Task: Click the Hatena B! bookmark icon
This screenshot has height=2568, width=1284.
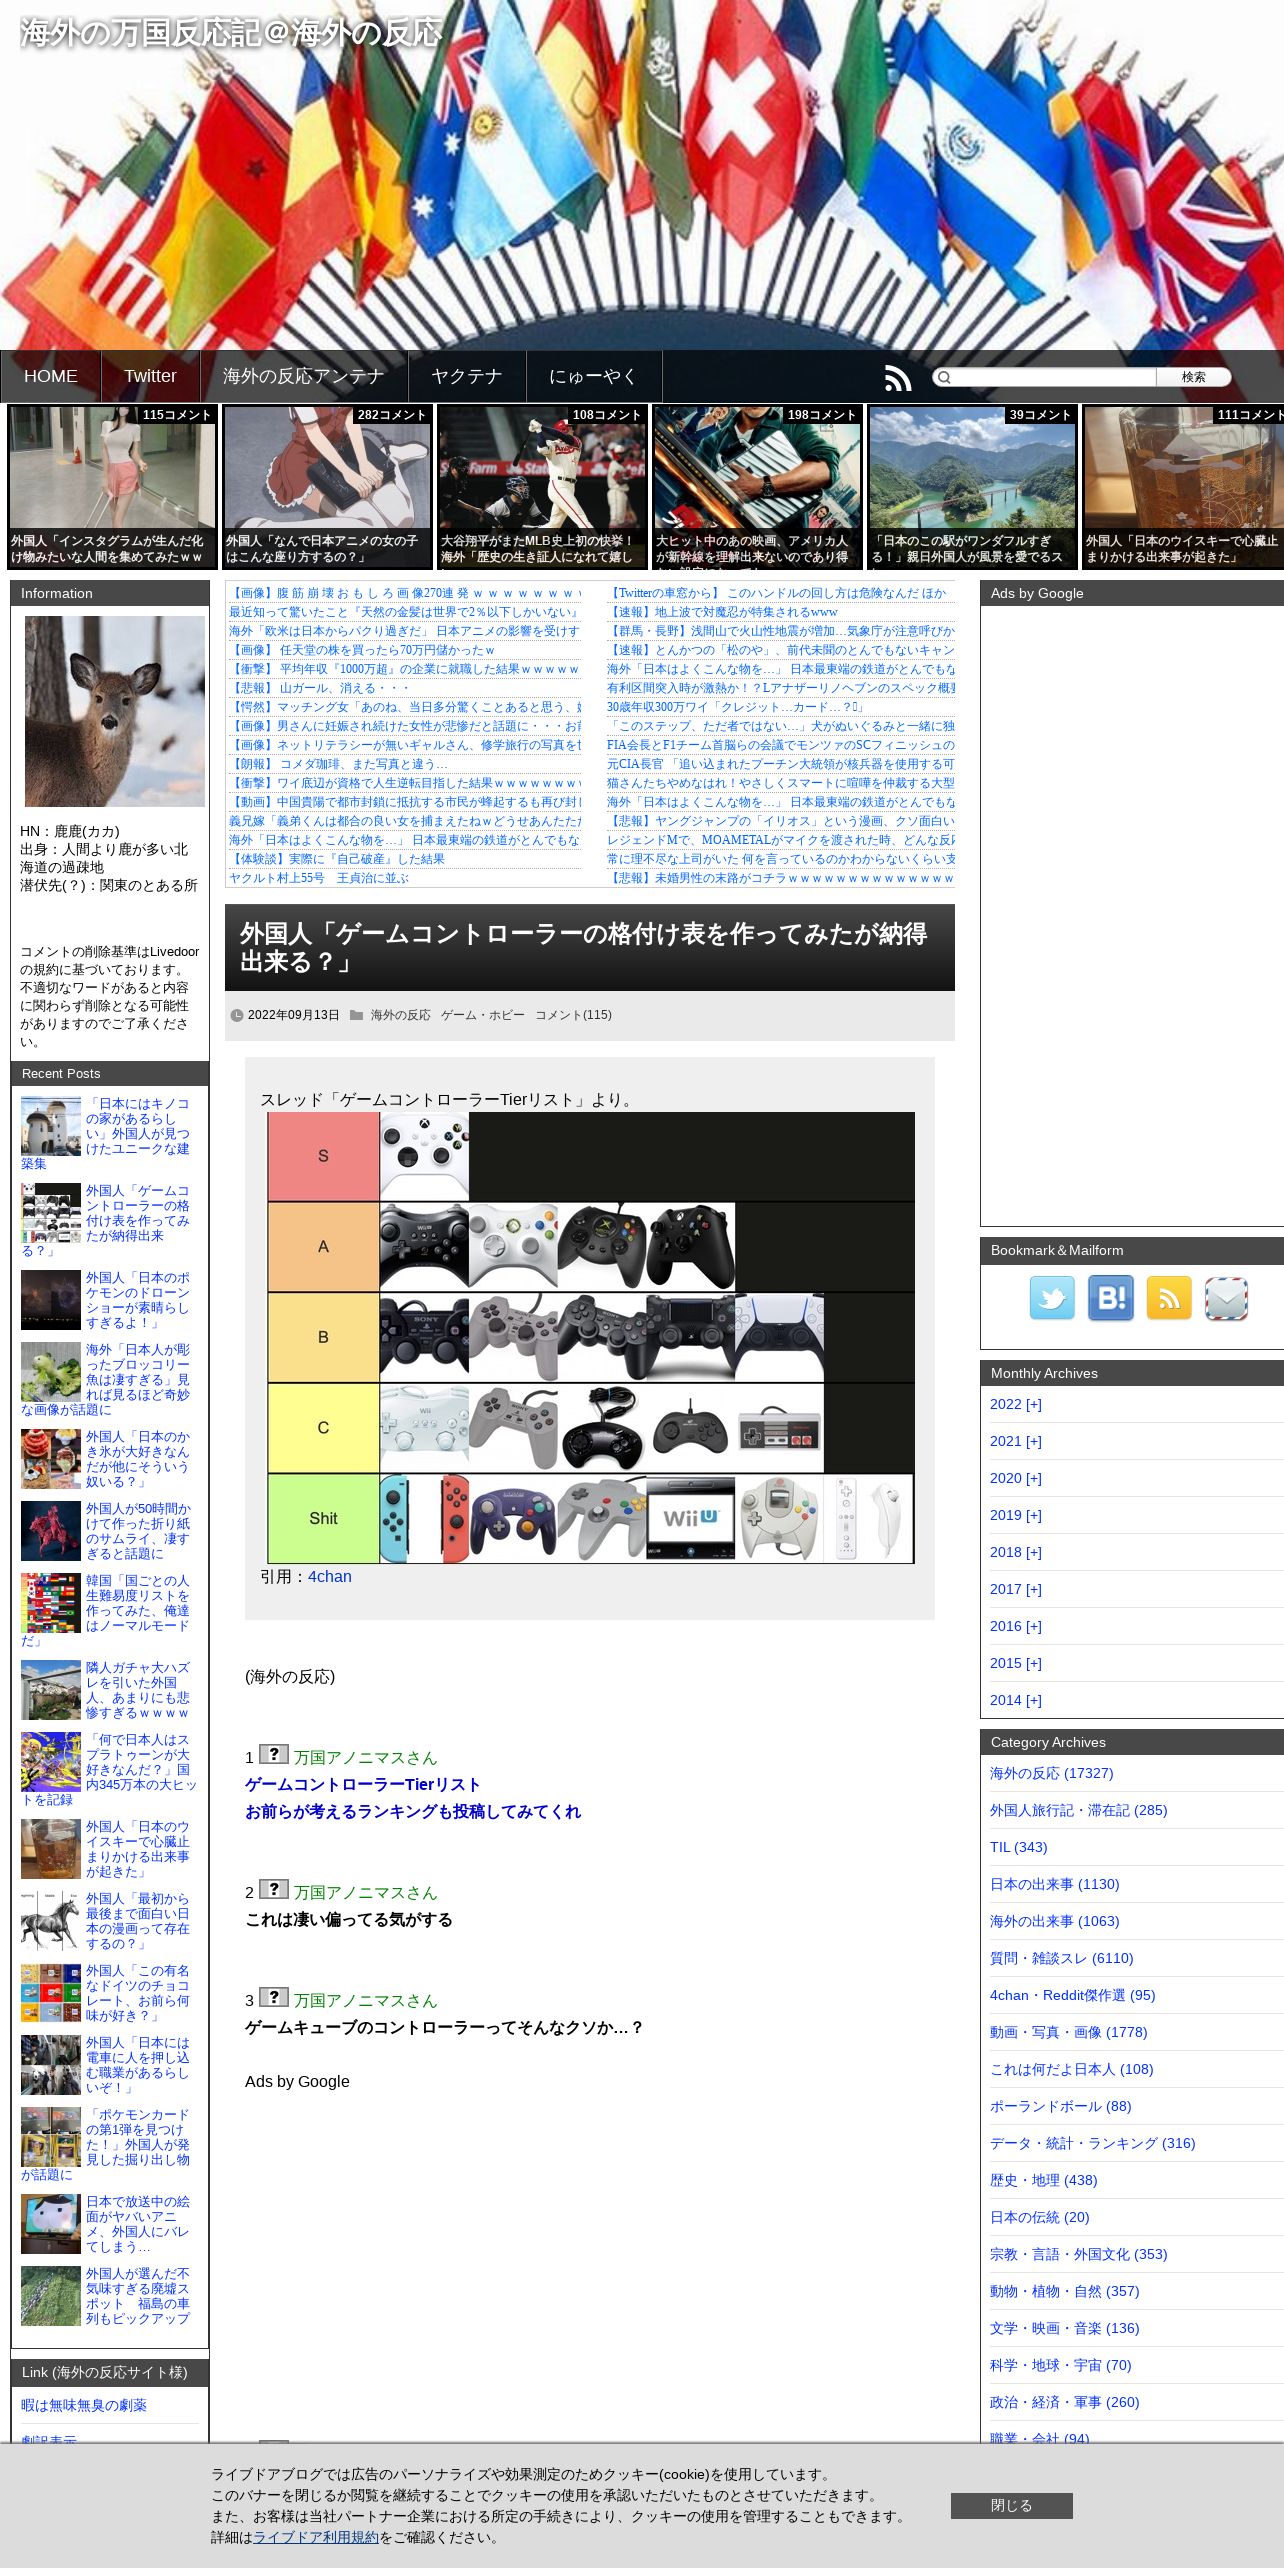Action: [1110, 1298]
